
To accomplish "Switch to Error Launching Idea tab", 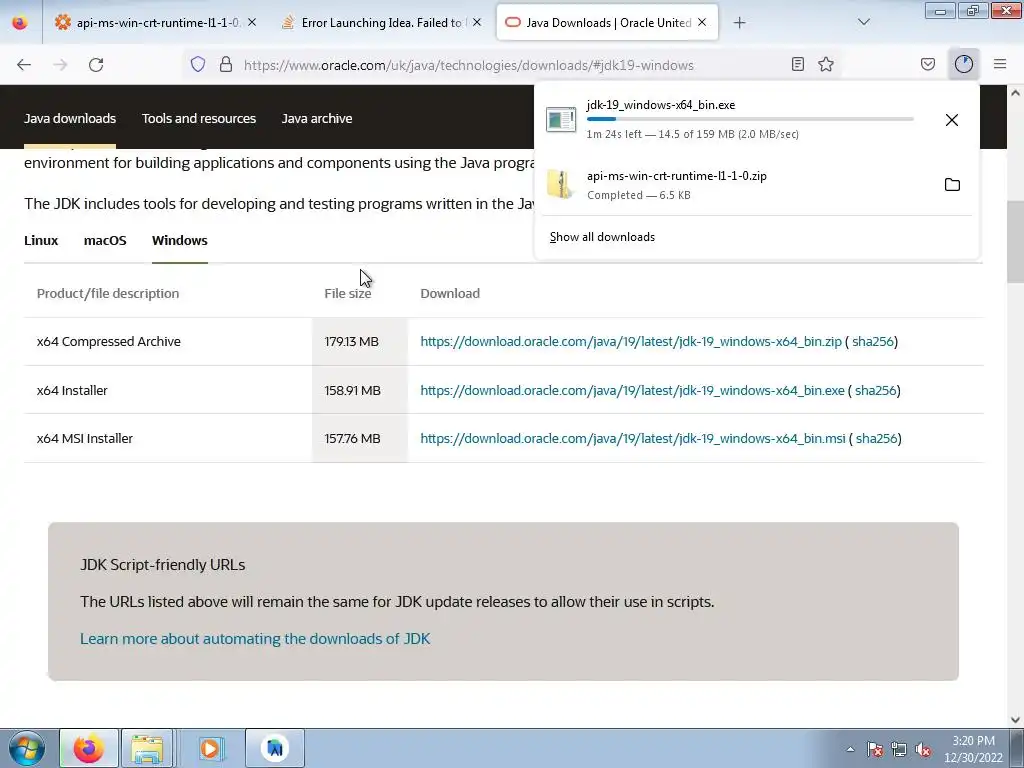I will click(x=382, y=22).
